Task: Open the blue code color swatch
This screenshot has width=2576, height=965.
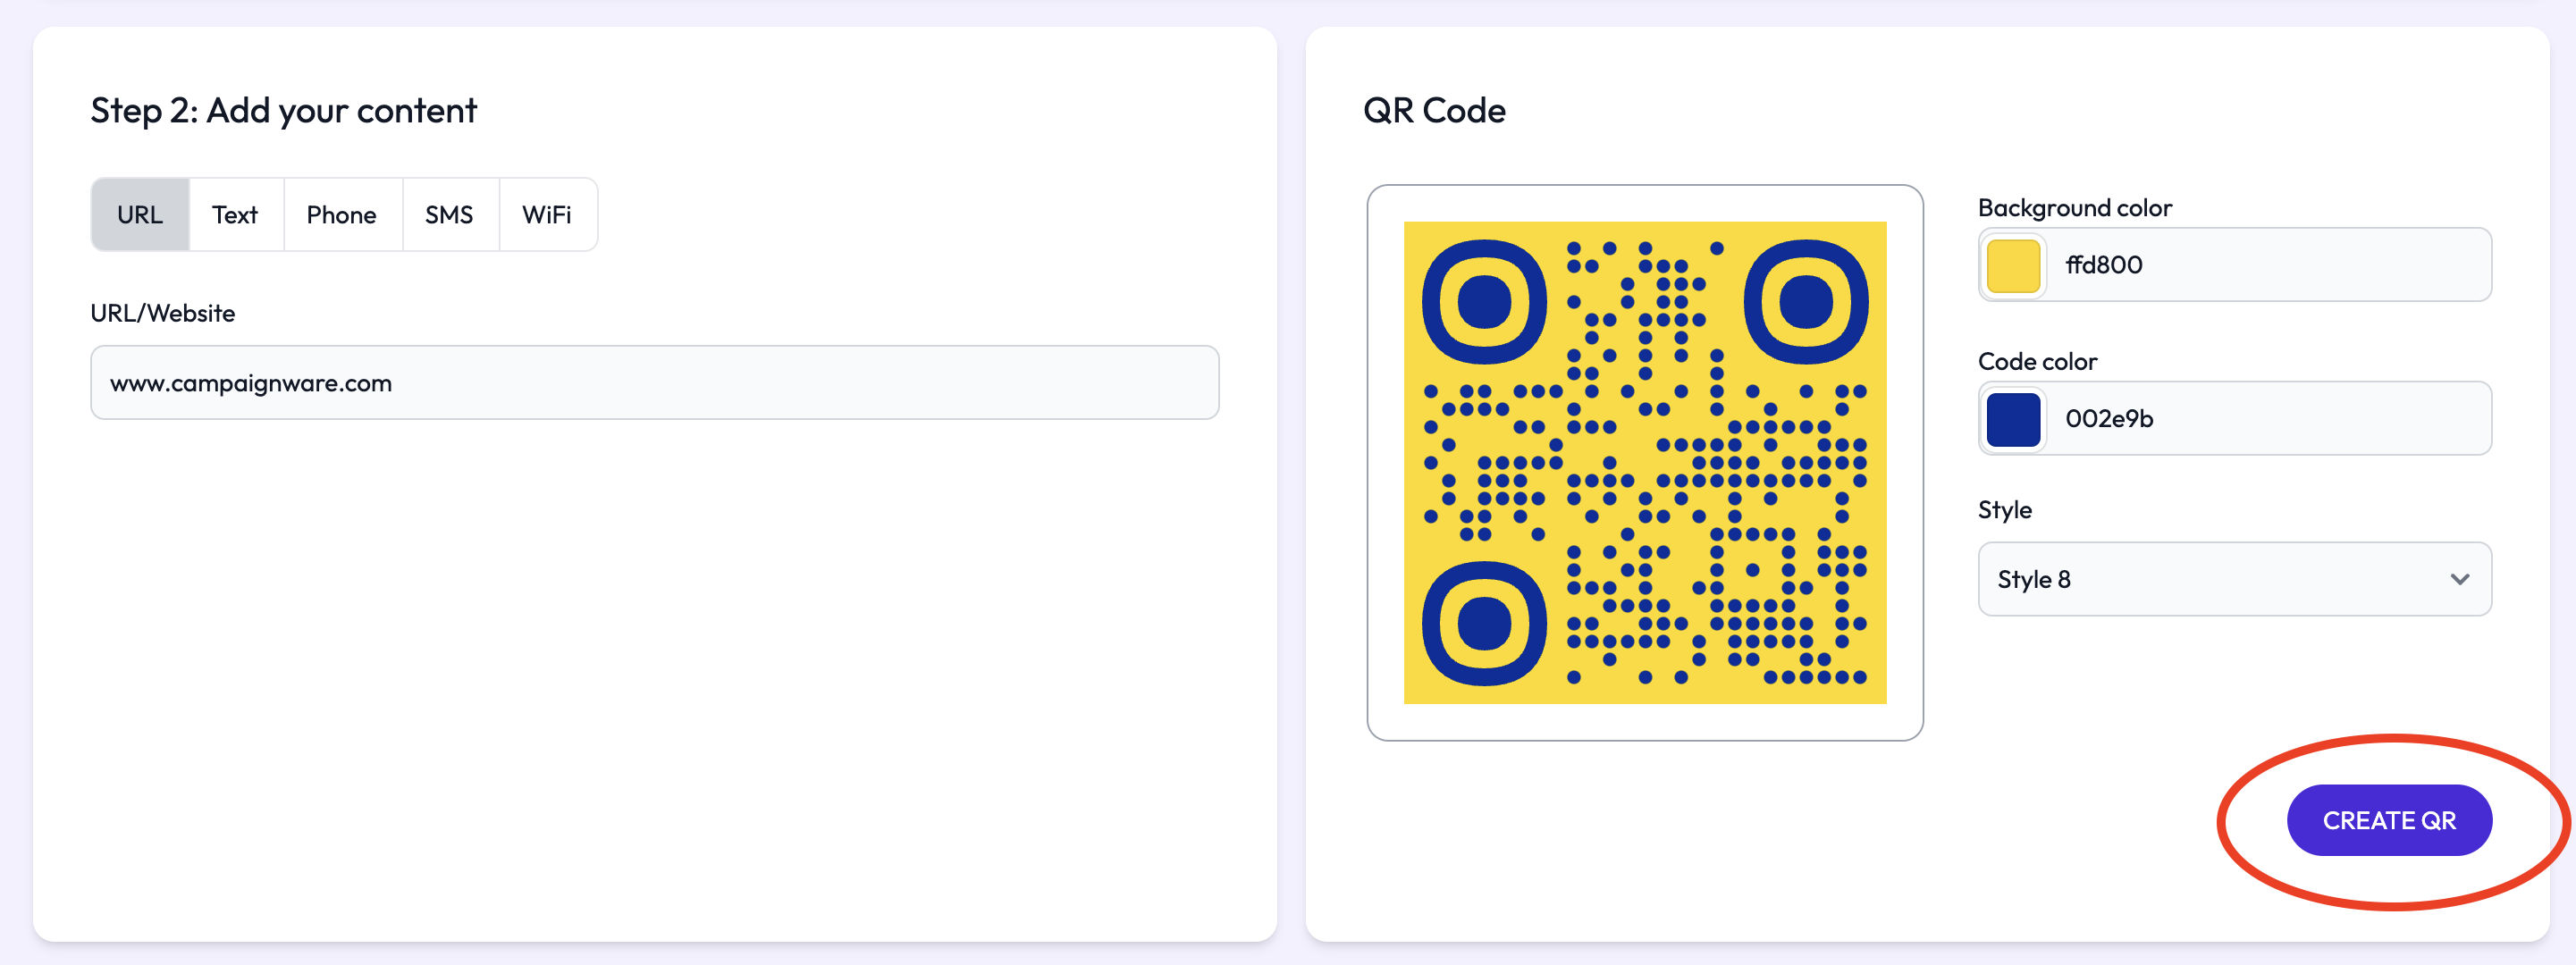Action: (2012, 419)
